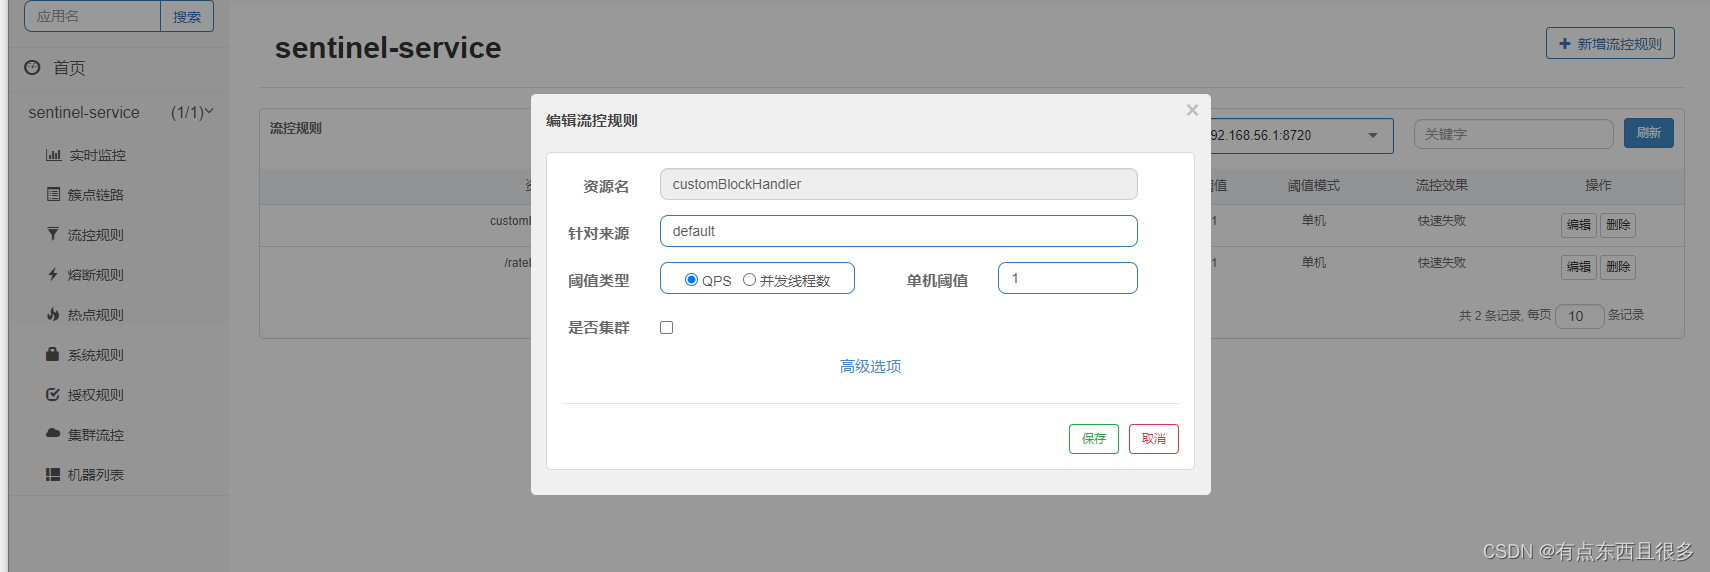1710x572 pixels.
Task: Click the page size field showing 10
Action: [1580, 316]
